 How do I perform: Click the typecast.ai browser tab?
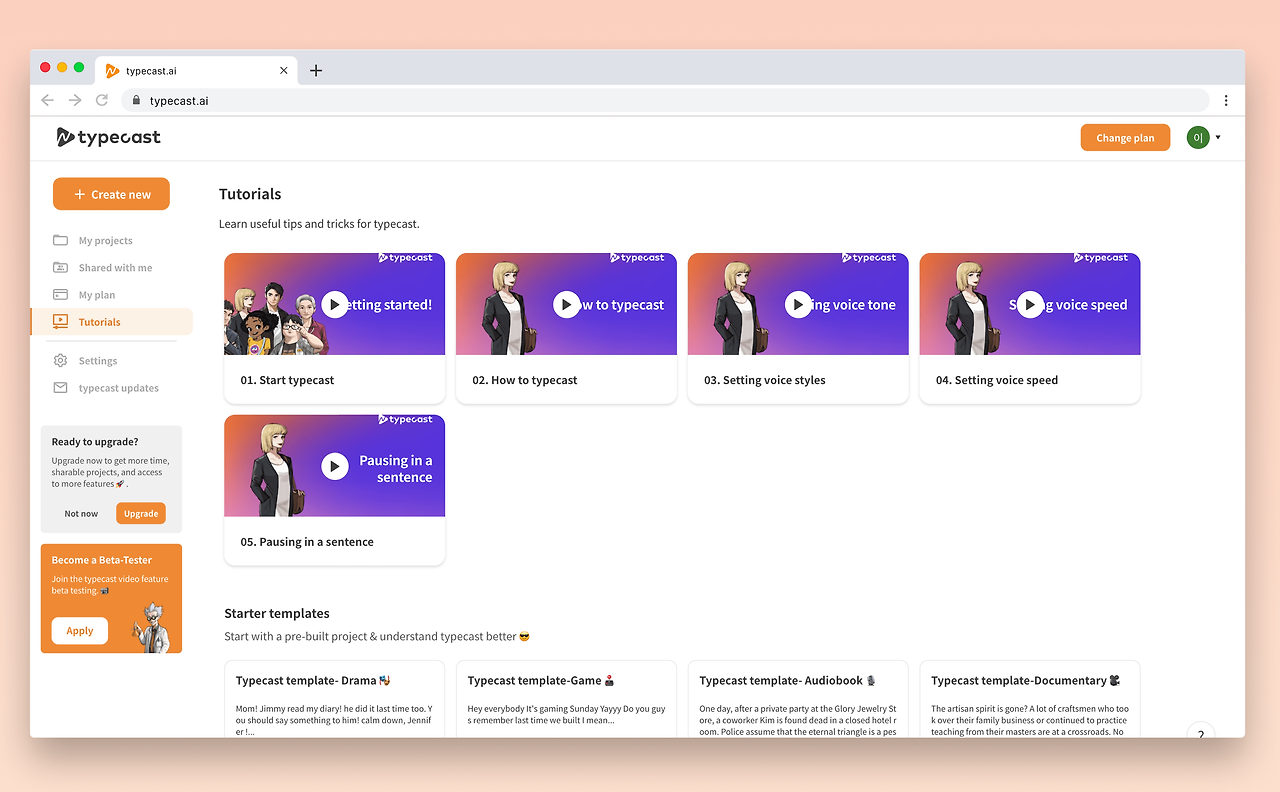pyautogui.click(x=197, y=70)
